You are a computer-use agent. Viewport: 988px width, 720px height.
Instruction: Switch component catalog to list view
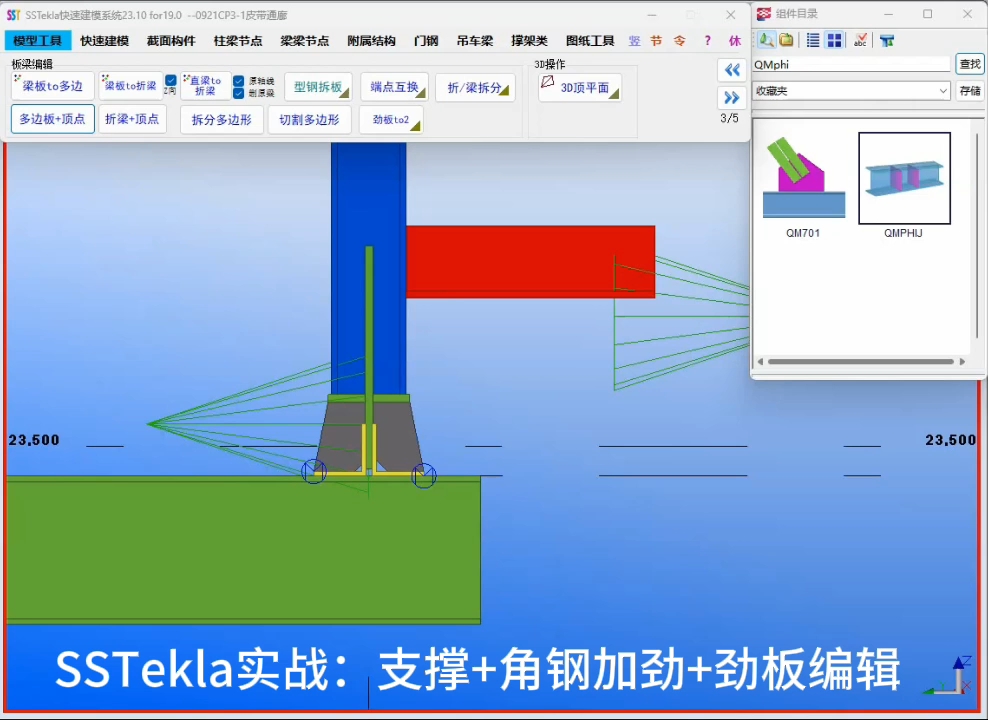click(813, 40)
